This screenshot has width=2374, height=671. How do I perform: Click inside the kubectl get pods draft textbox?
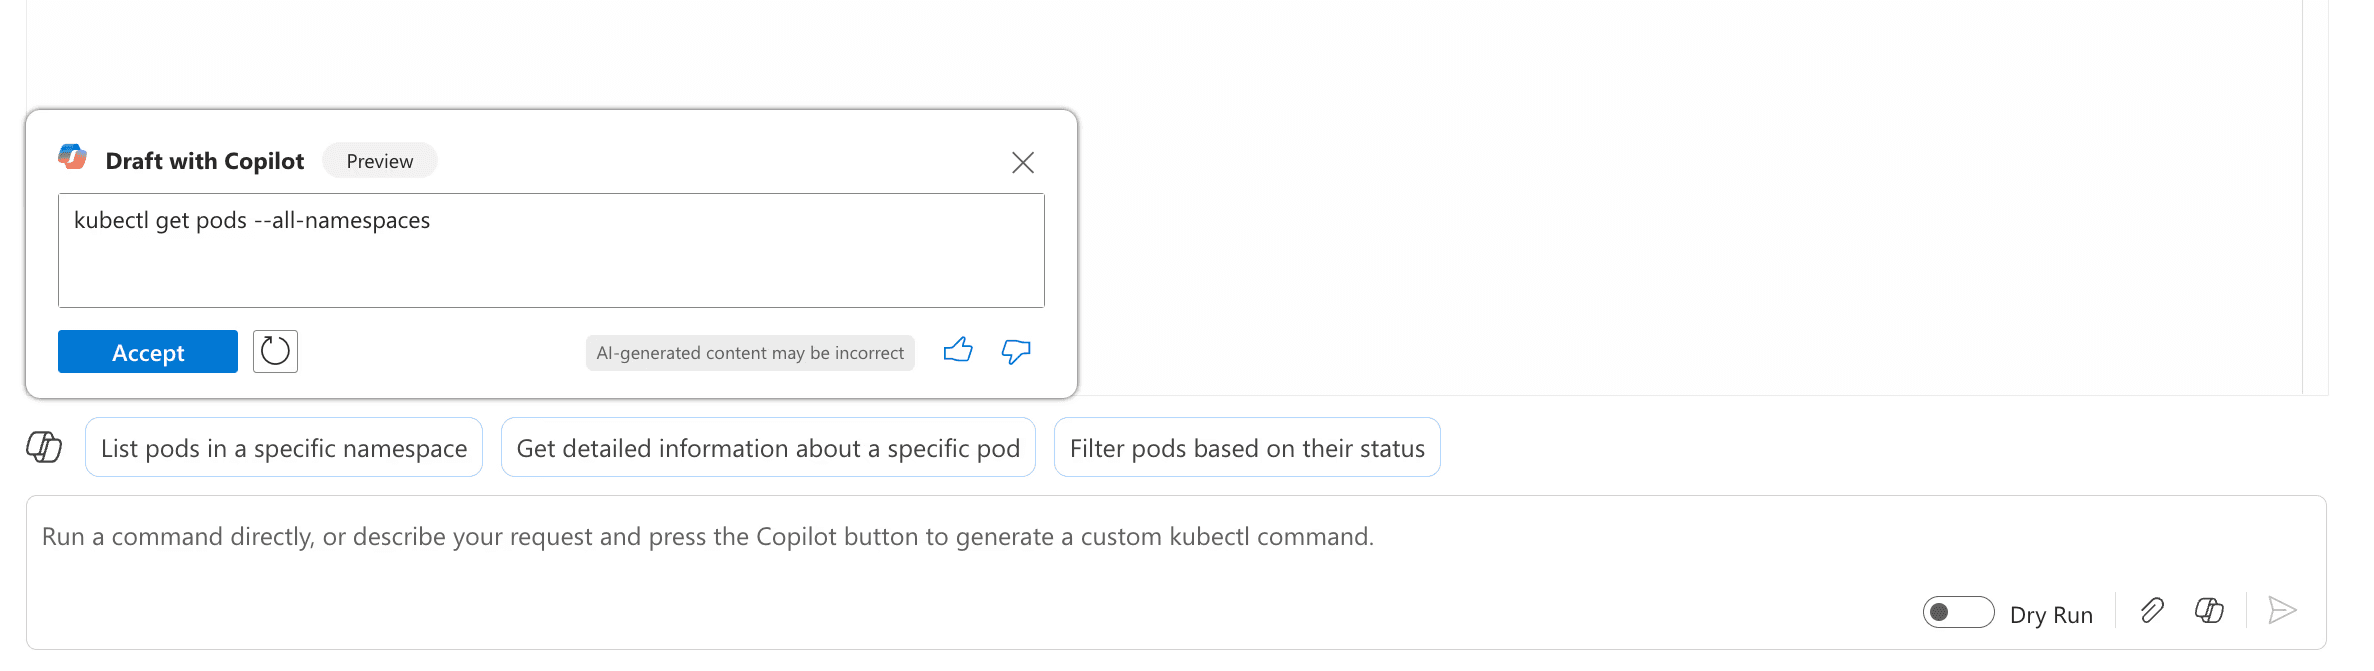[x=551, y=250]
